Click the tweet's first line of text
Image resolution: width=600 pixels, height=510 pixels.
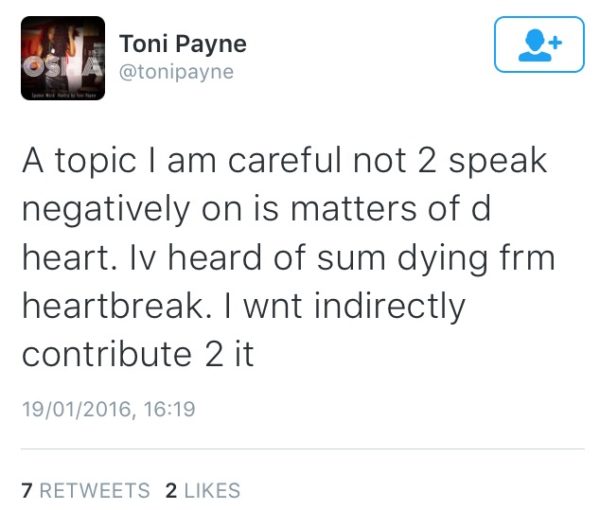pyautogui.click(x=284, y=161)
